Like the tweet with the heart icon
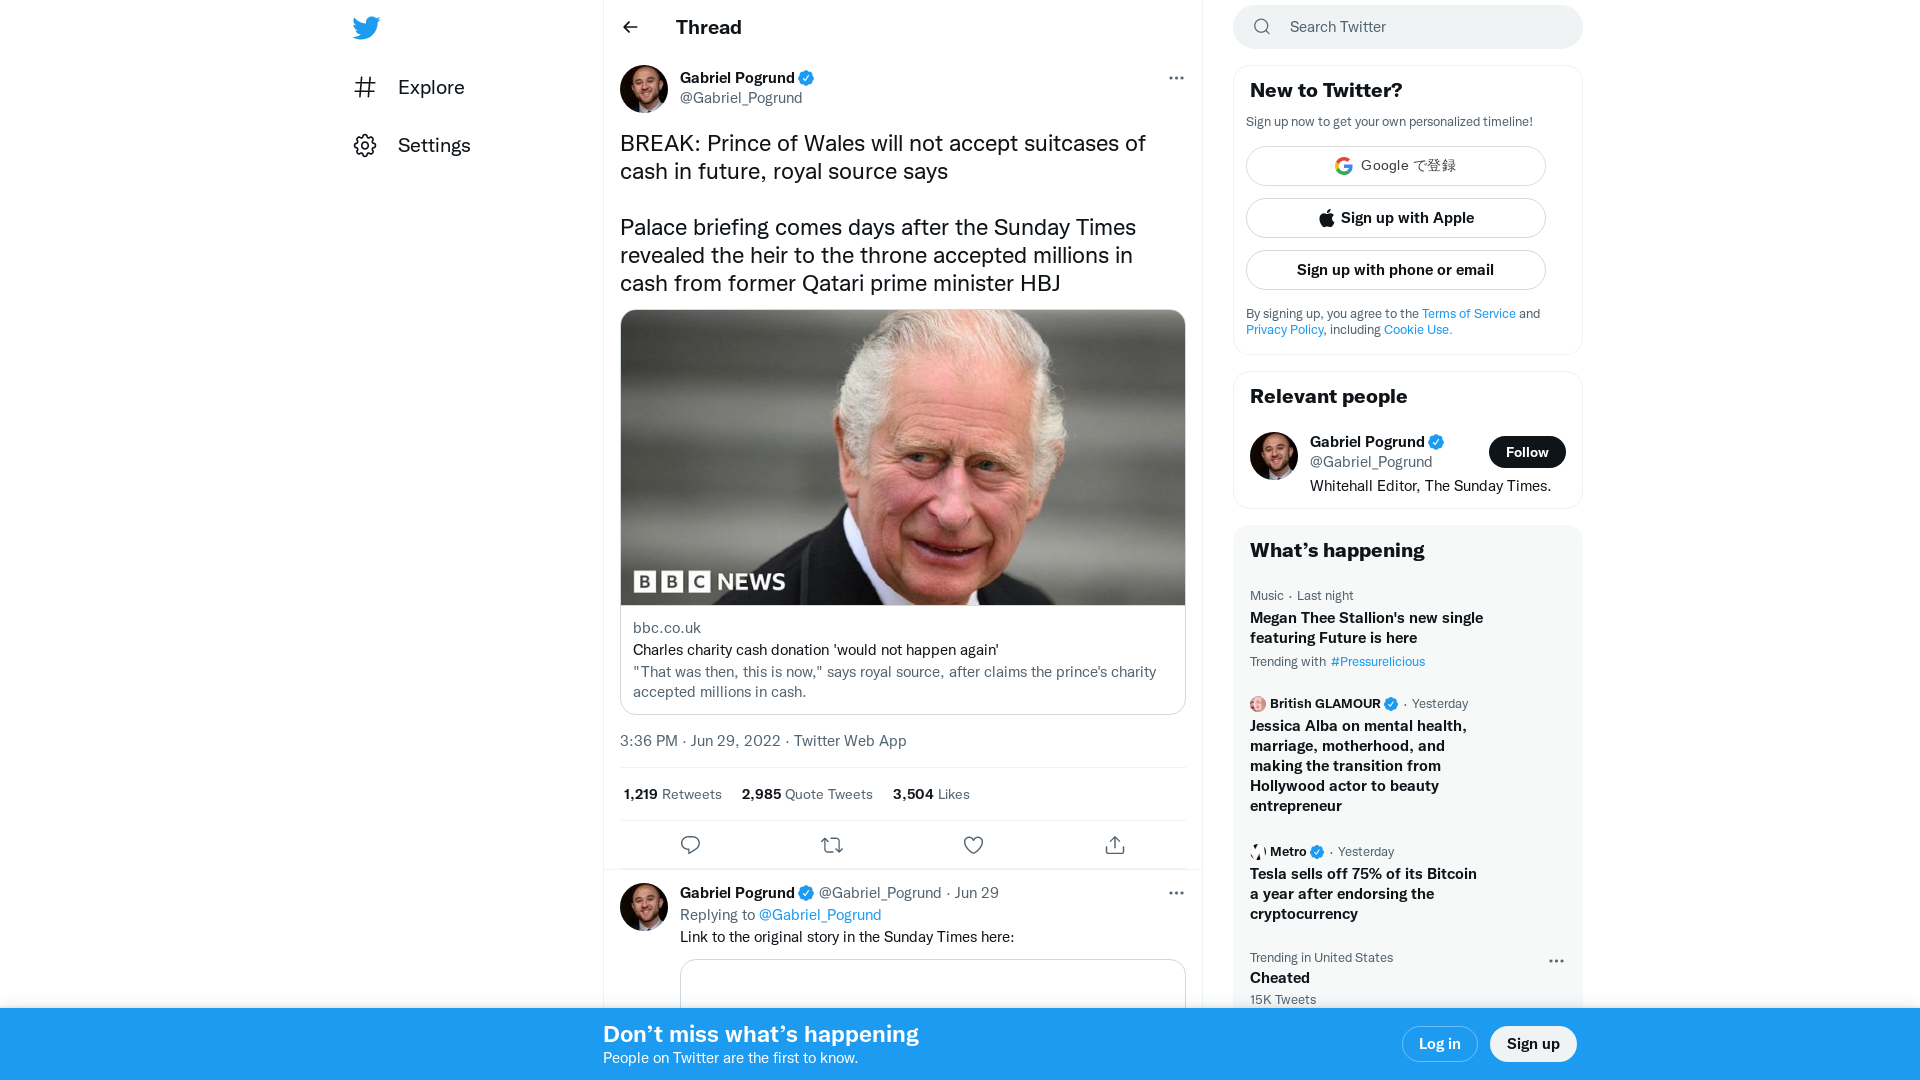The image size is (1920, 1080). [x=973, y=845]
